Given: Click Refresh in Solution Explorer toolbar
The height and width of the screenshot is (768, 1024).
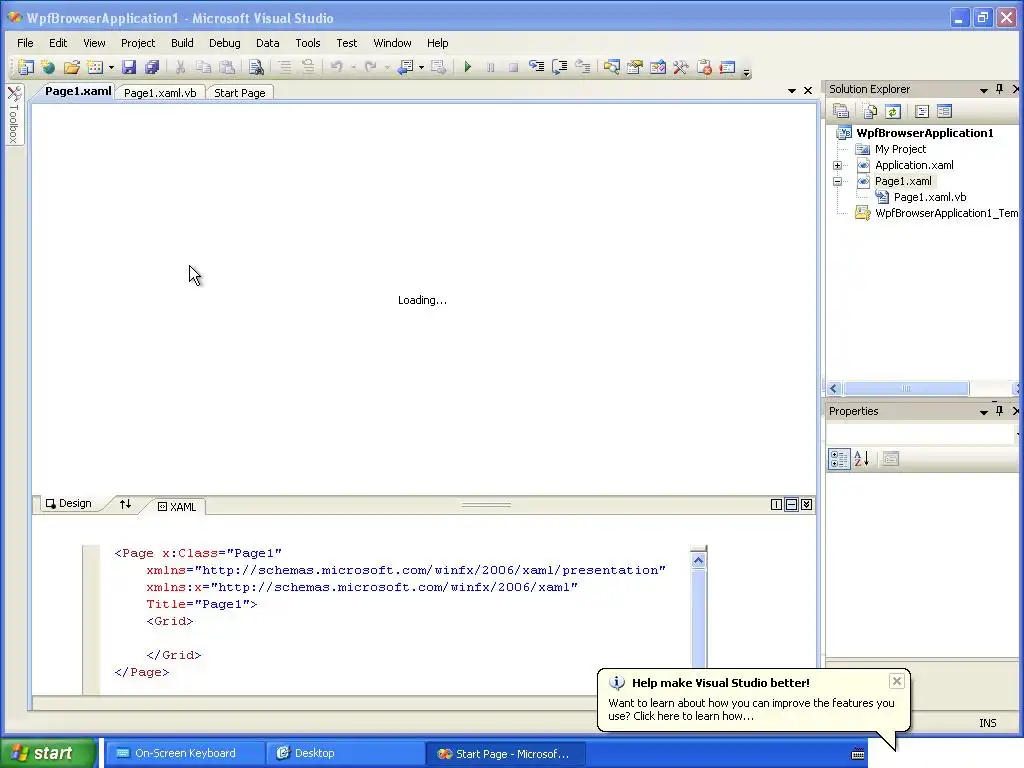Looking at the screenshot, I should [x=893, y=112].
